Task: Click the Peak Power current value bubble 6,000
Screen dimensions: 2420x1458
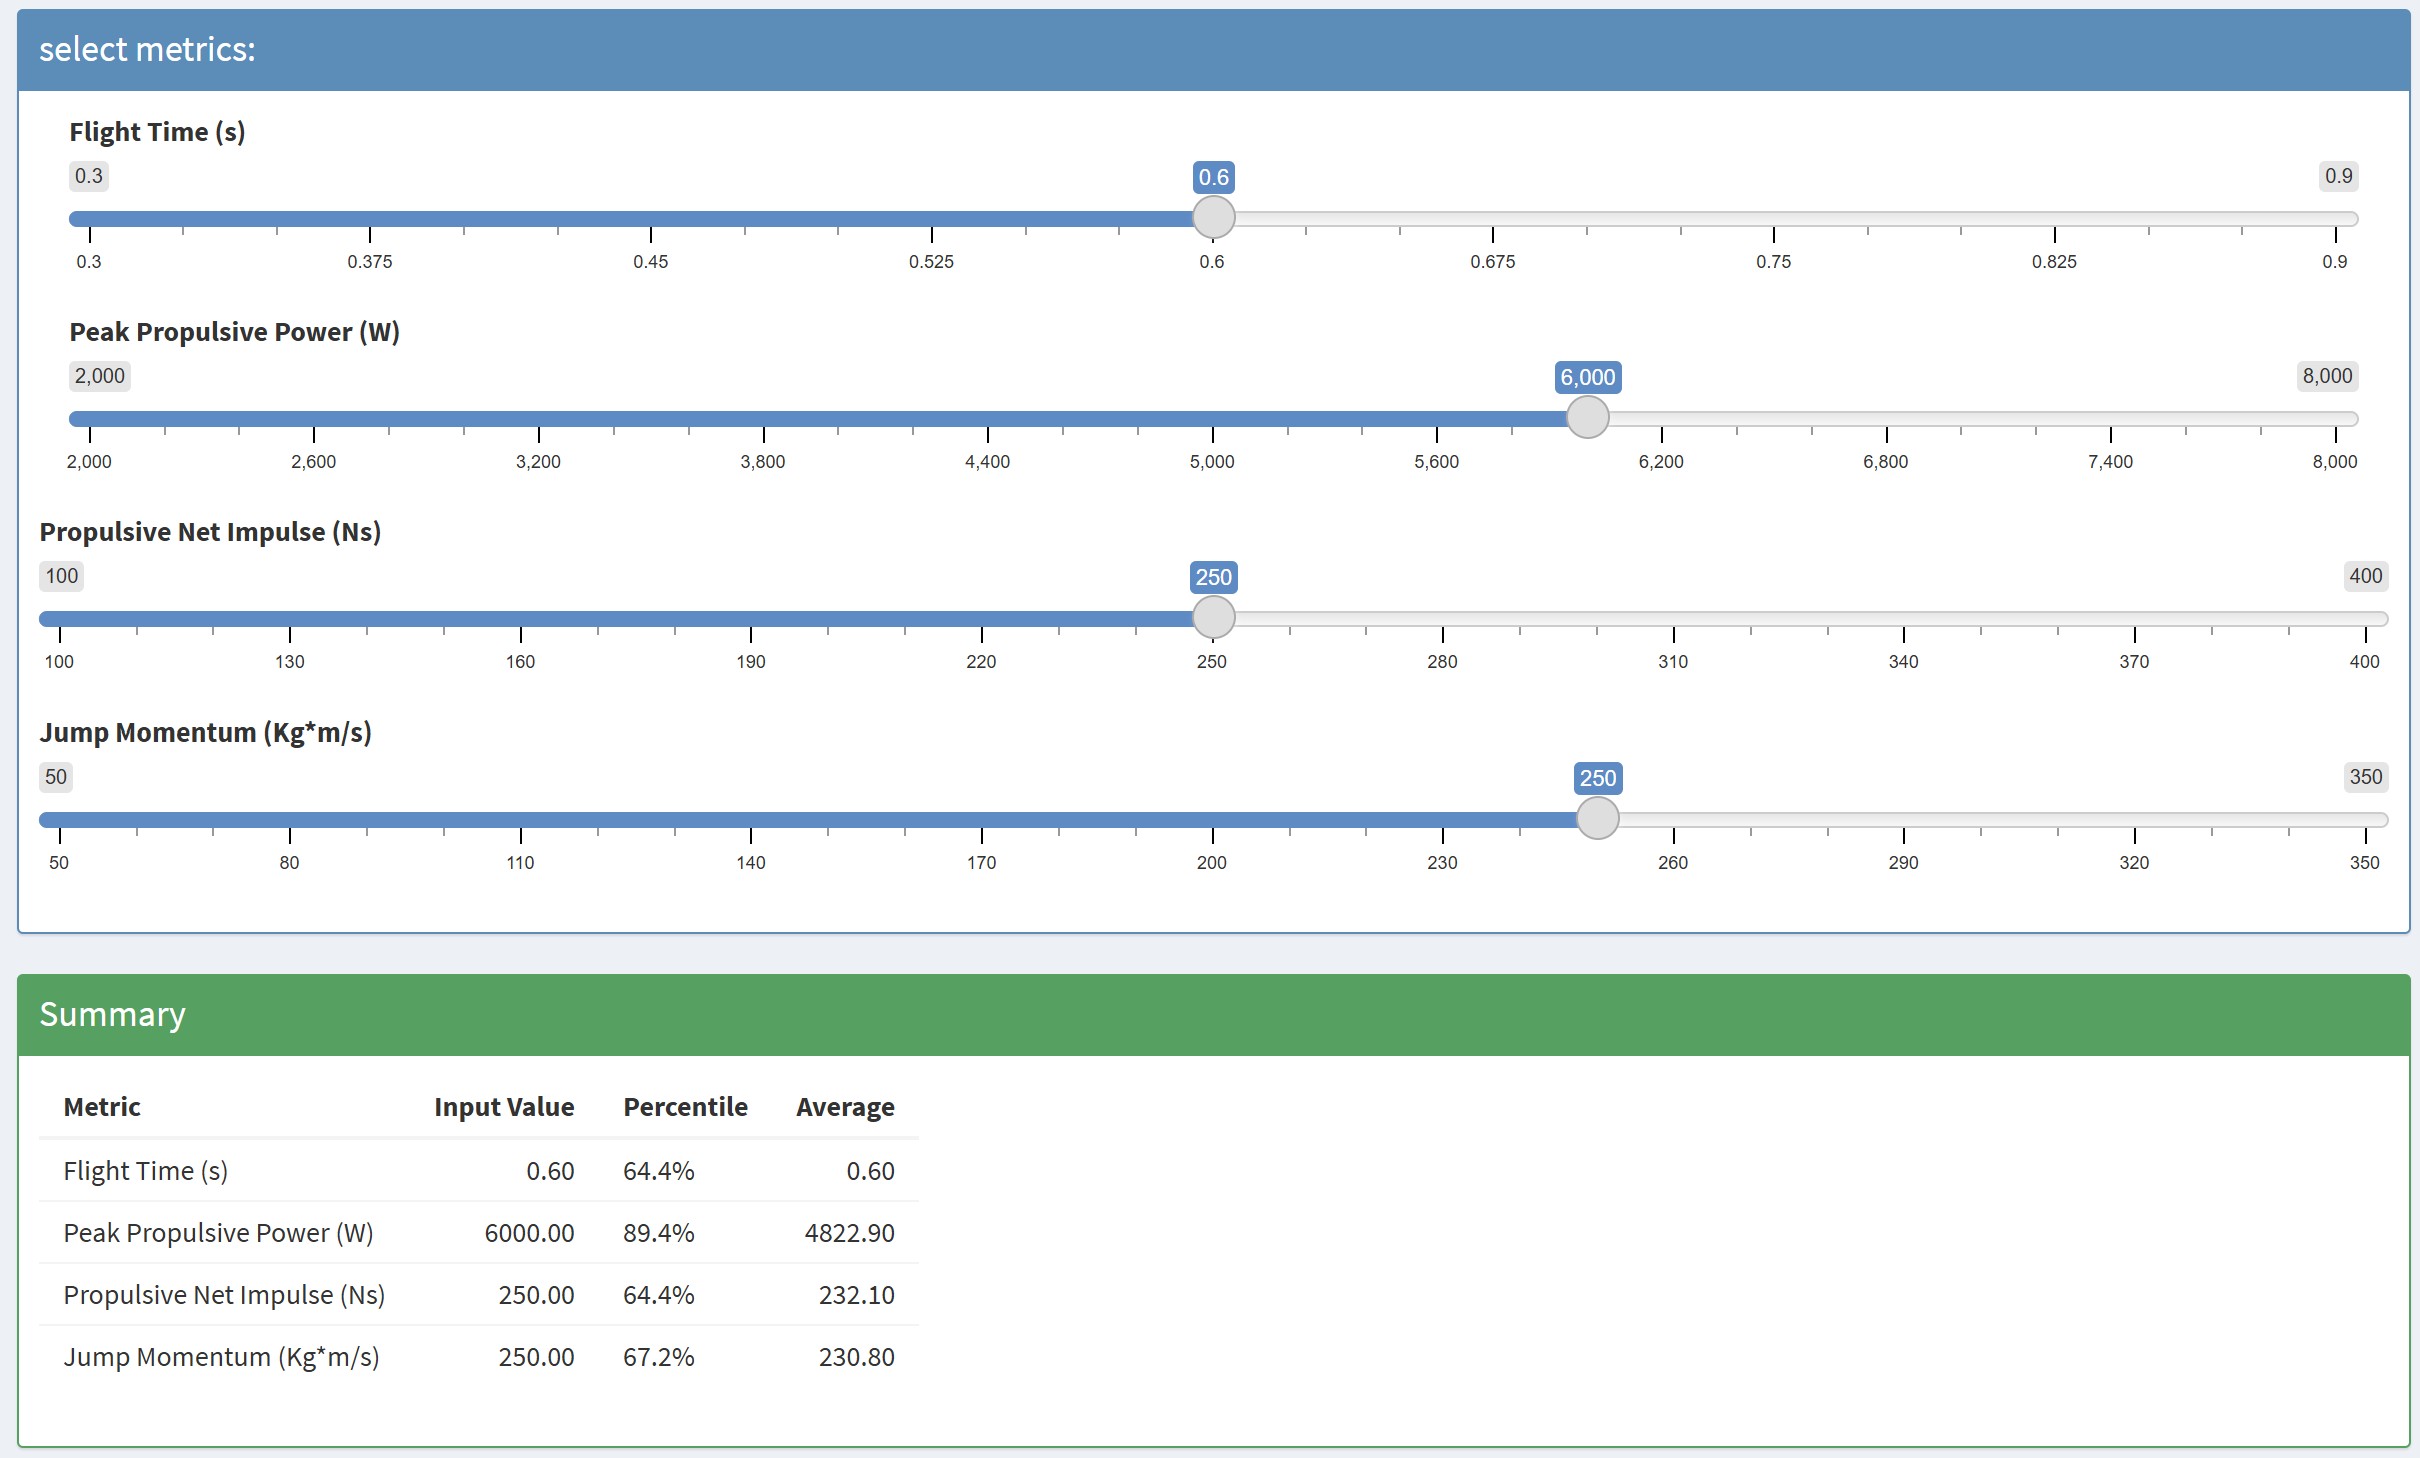Action: (x=1587, y=378)
